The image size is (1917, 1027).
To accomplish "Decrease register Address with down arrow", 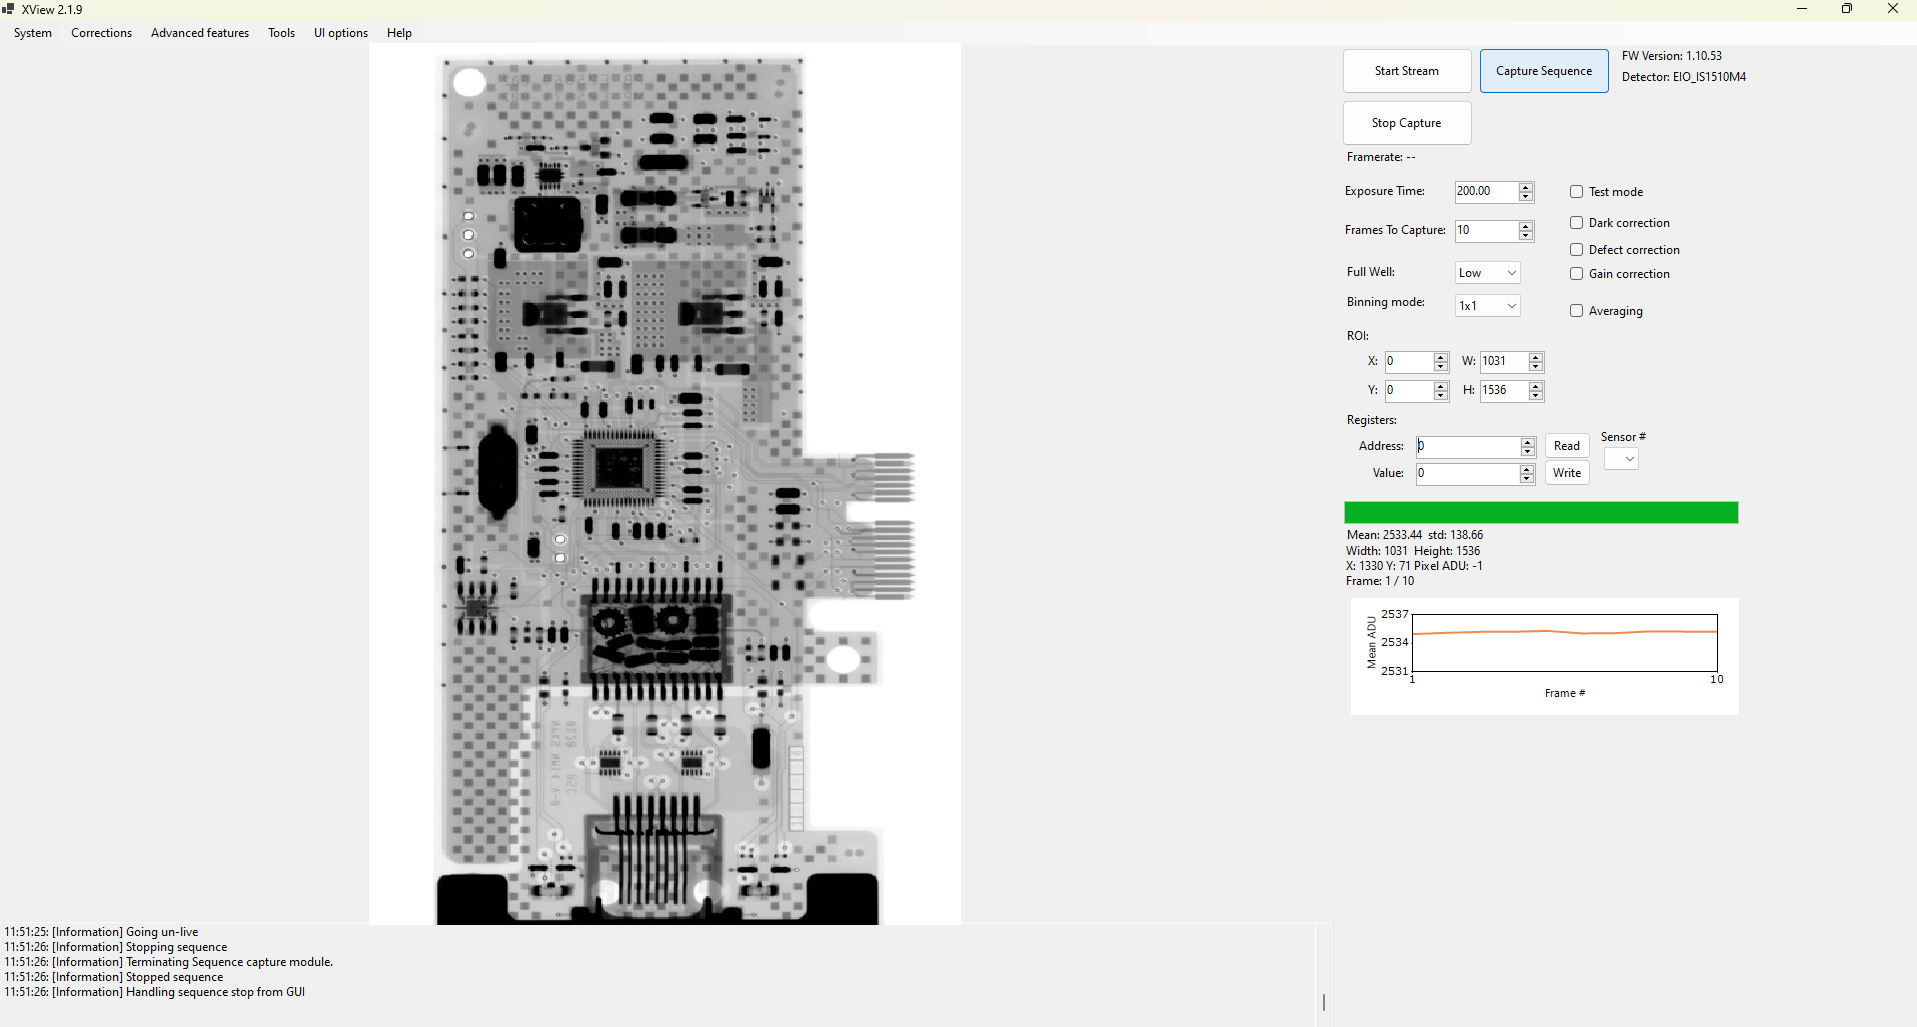I will click(x=1527, y=452).
